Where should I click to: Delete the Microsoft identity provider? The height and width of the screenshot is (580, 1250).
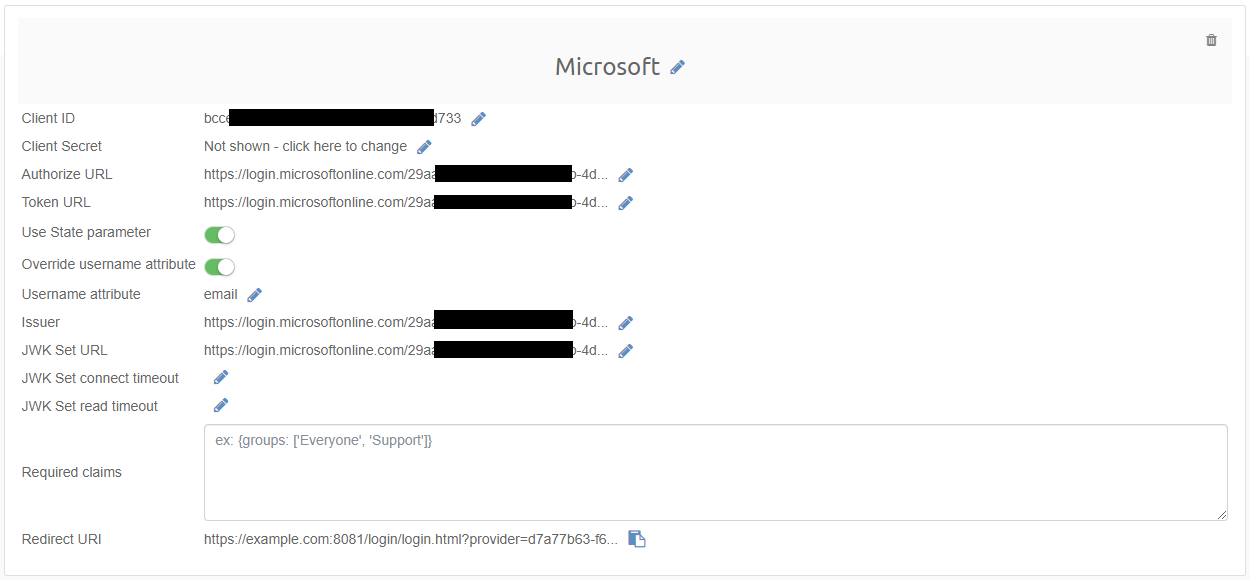point(1211,40)
